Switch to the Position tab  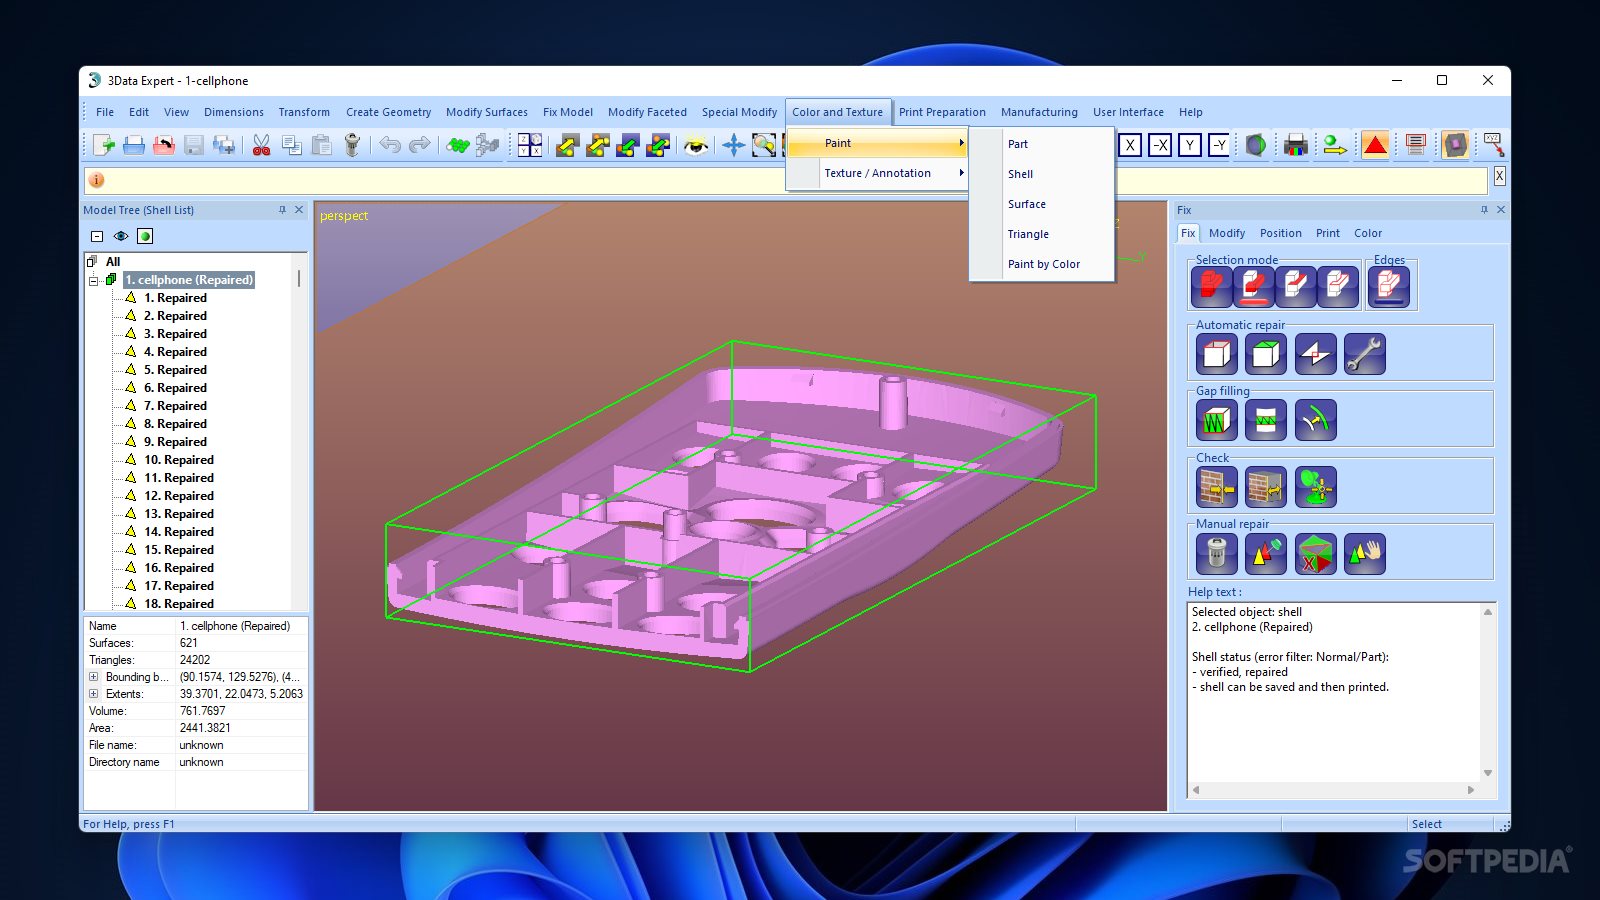point(1281,233)
